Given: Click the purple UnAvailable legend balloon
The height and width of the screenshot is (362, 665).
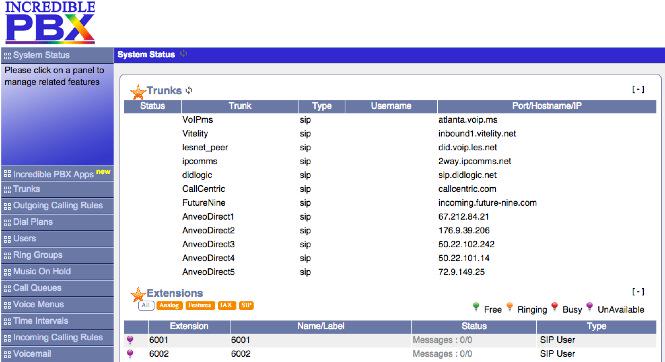Looking at the screenshot, I should [x=589, y=307].
